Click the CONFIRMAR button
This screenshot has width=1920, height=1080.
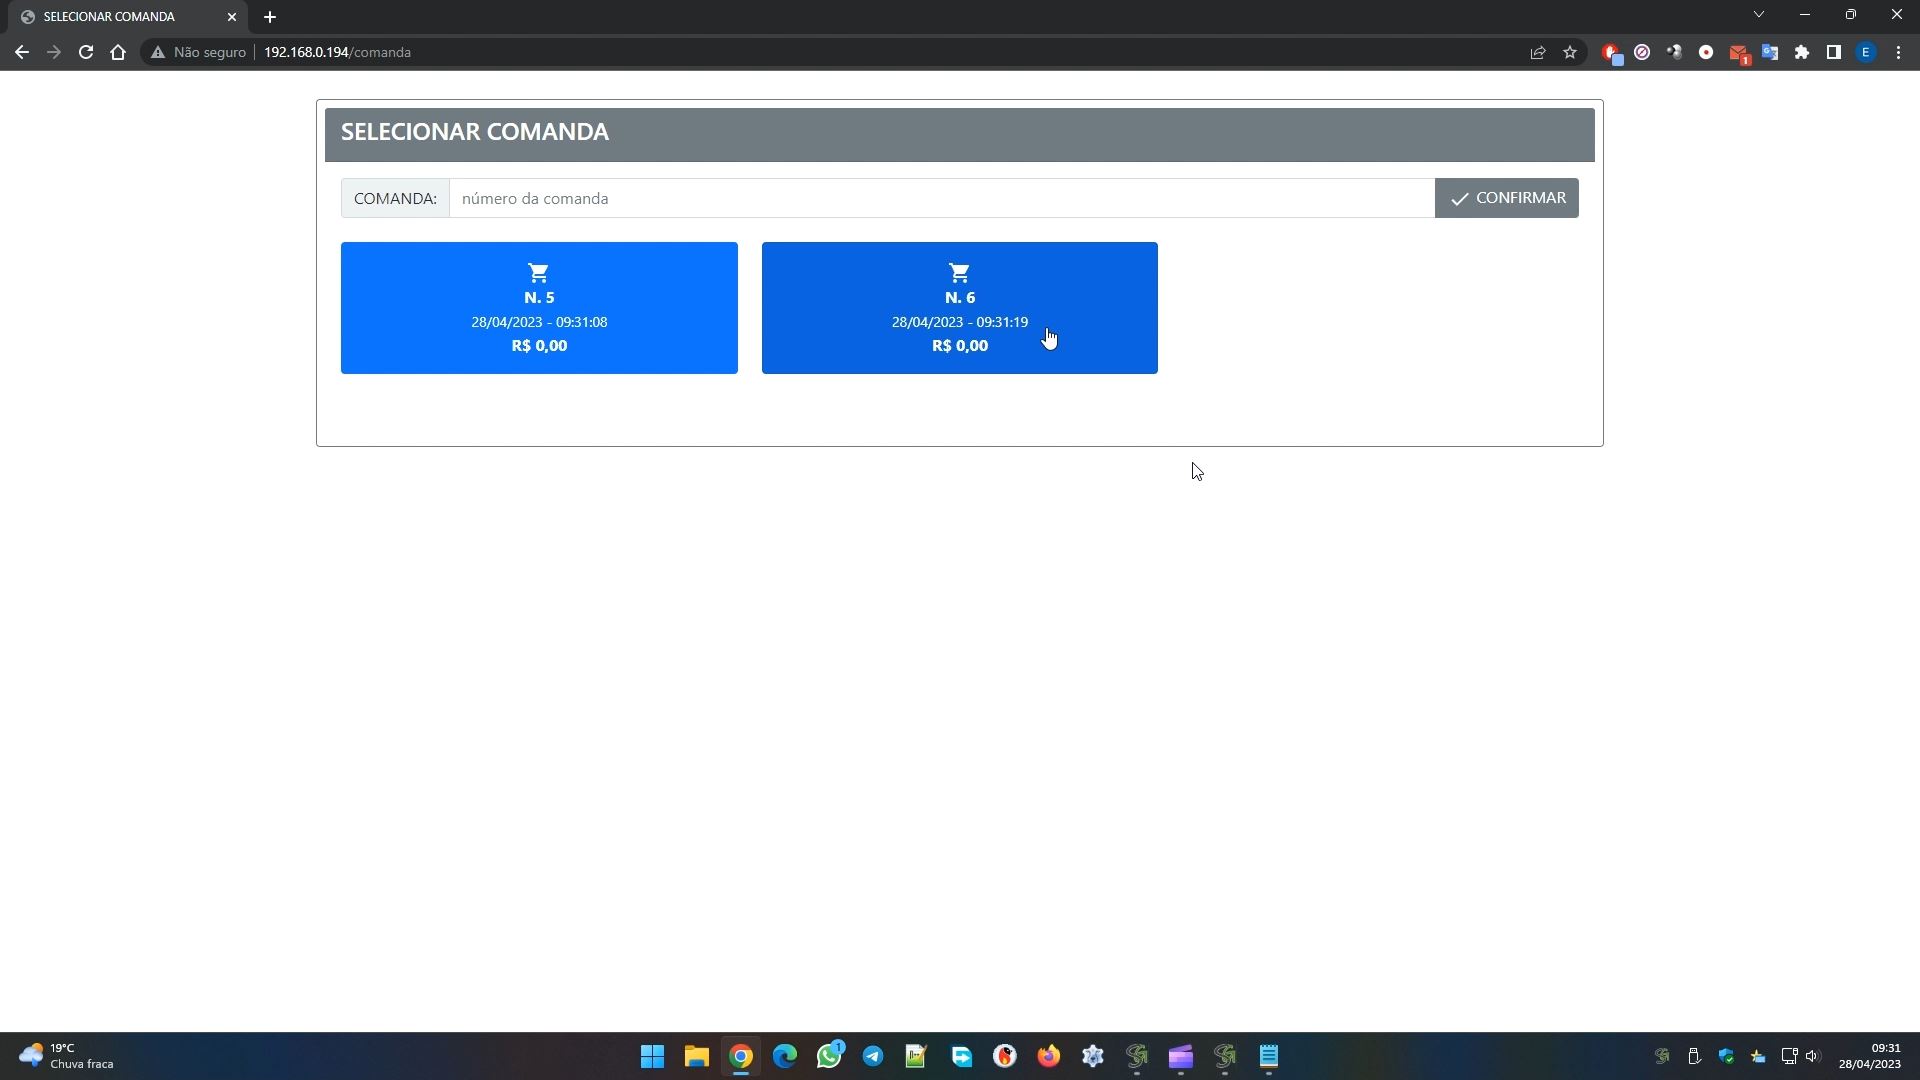click(1507, 198)
